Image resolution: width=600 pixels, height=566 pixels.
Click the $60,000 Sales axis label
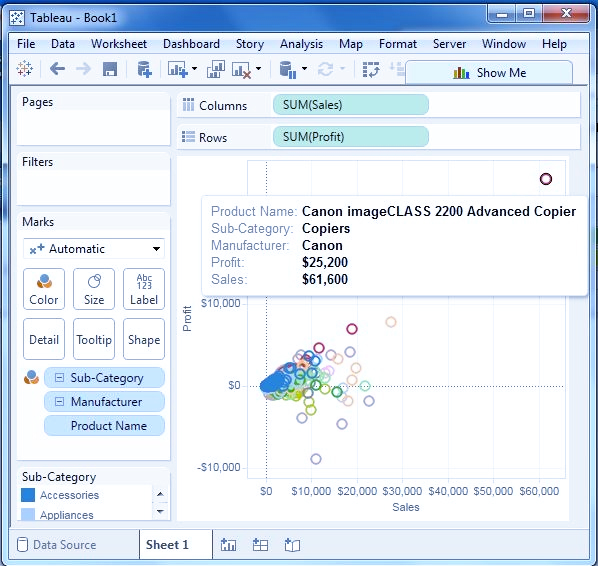pyautogui.click(x=539, y=491)
